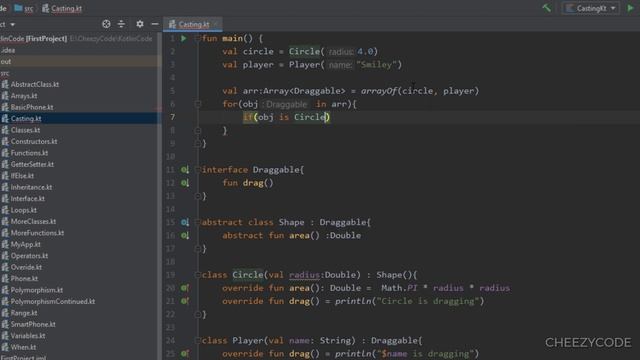Click the Collapse All icon in the Project panel
The height and width of the screenshot is (360, 640).
pos(121,24)
